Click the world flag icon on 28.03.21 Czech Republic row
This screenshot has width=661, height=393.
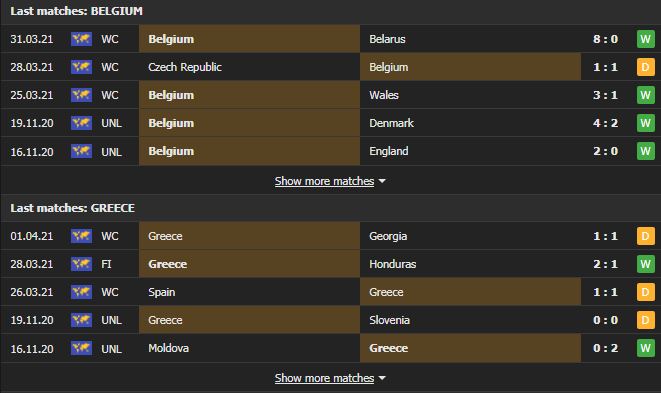81,67
